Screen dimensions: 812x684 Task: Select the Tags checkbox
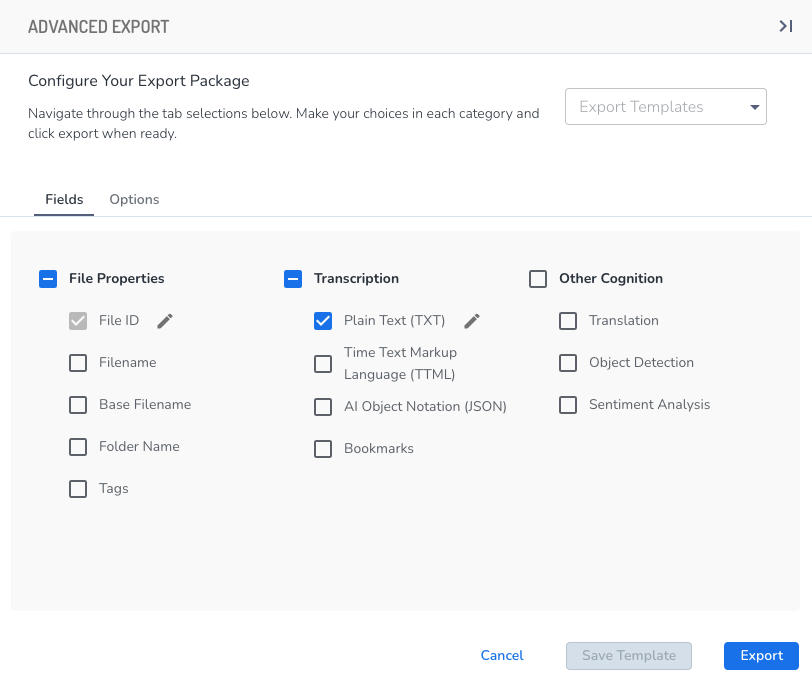point(78,488)
